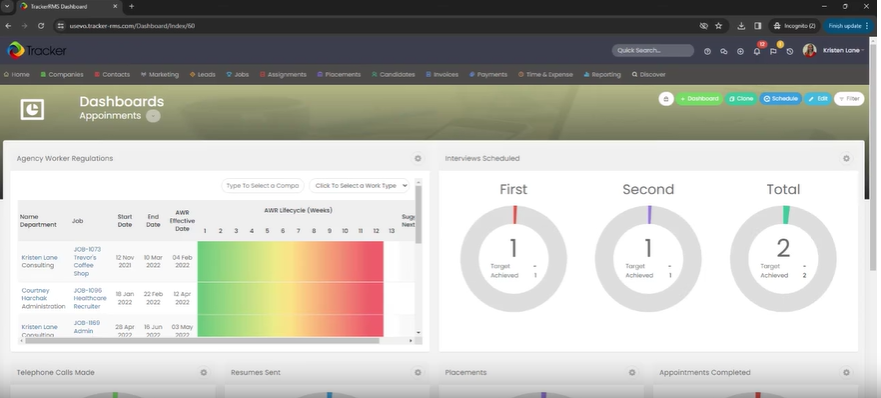The height and width of the screenshot is (398, 881).
Task: Click the AWR table vertical scrollbar
Action: click(418, 214)
